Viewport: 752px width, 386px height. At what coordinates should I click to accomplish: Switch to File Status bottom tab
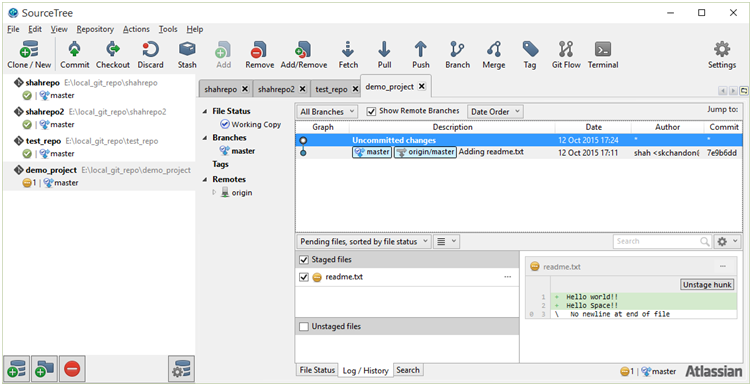point(317,370)
